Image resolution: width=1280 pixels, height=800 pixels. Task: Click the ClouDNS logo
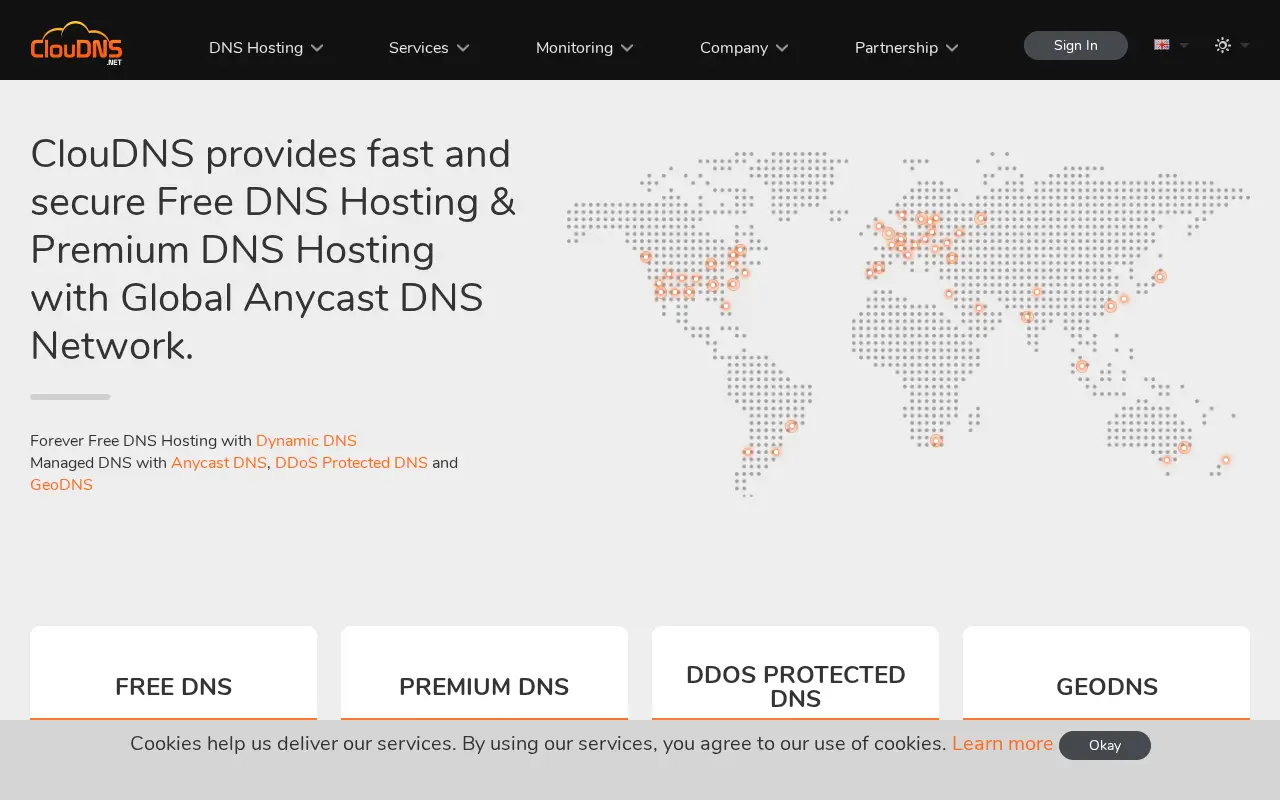77,43
